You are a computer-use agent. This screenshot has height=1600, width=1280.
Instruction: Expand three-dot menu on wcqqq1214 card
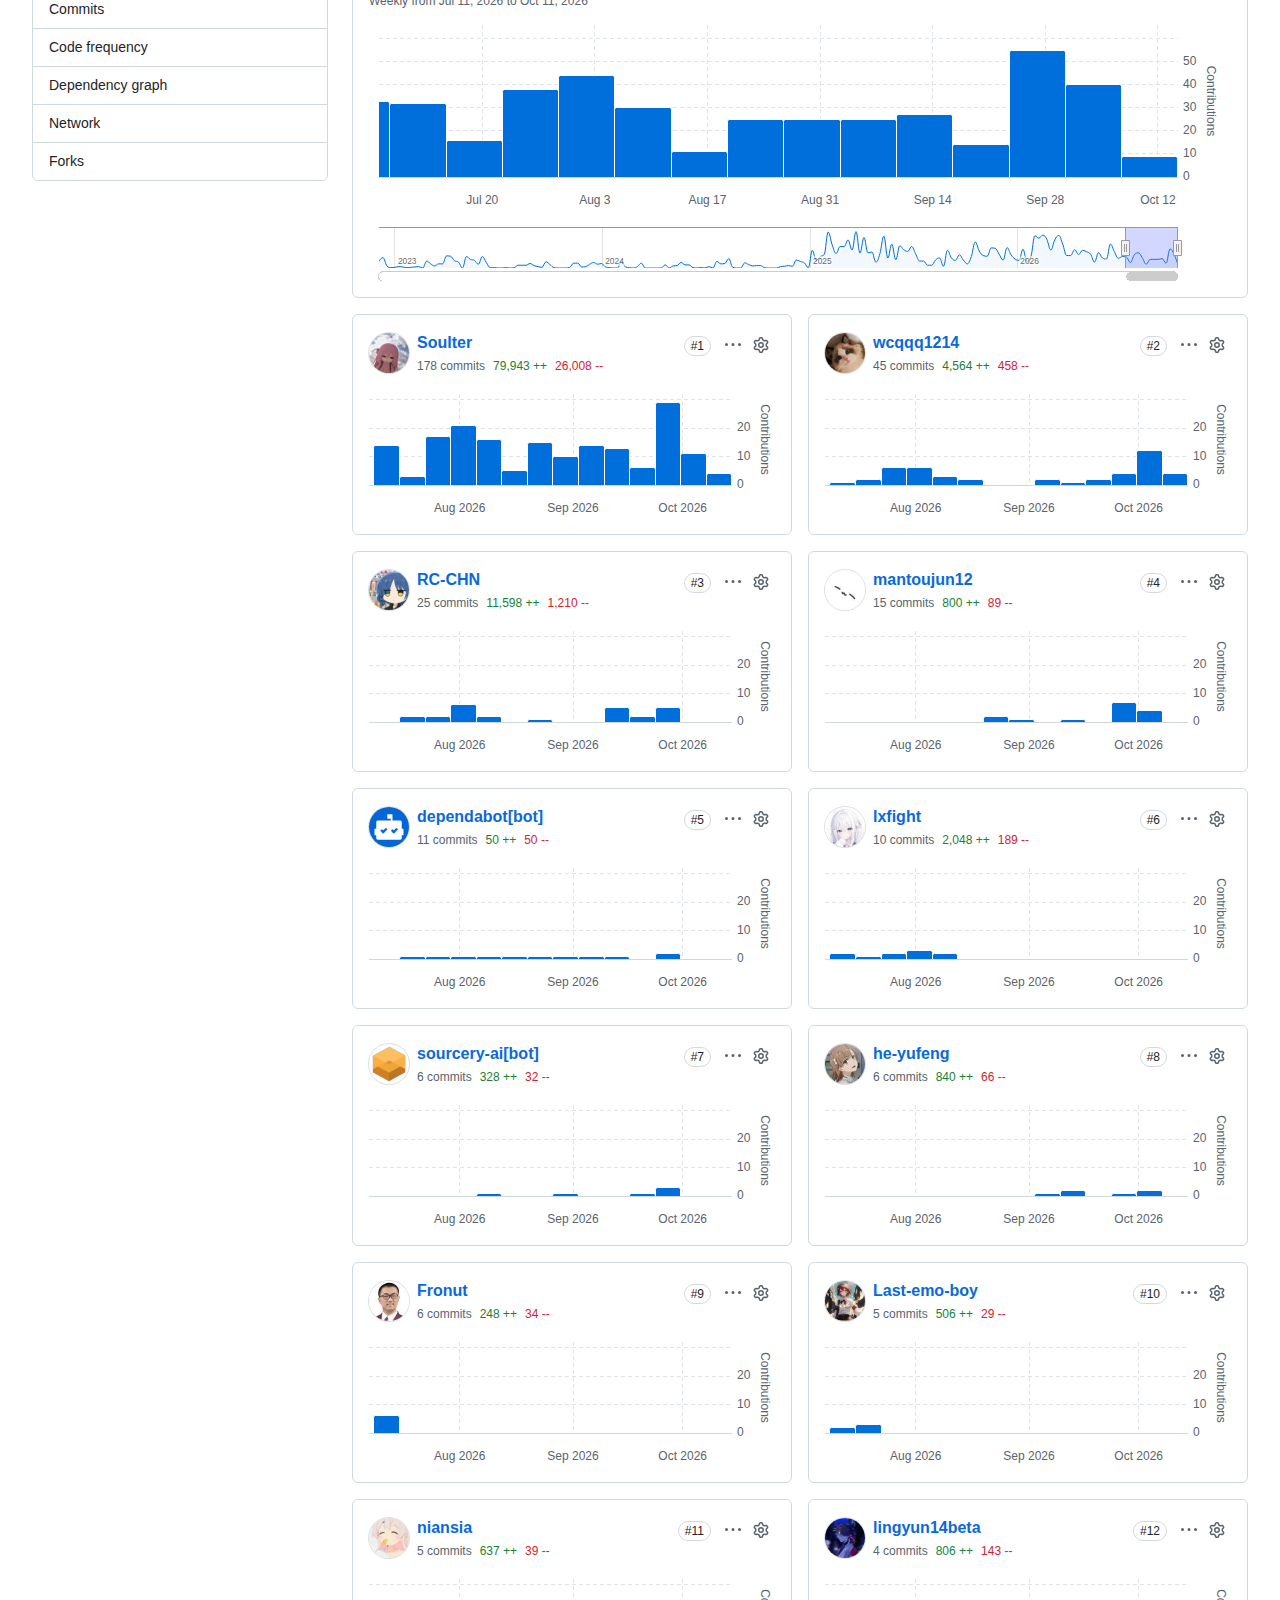pos(1189,345)
